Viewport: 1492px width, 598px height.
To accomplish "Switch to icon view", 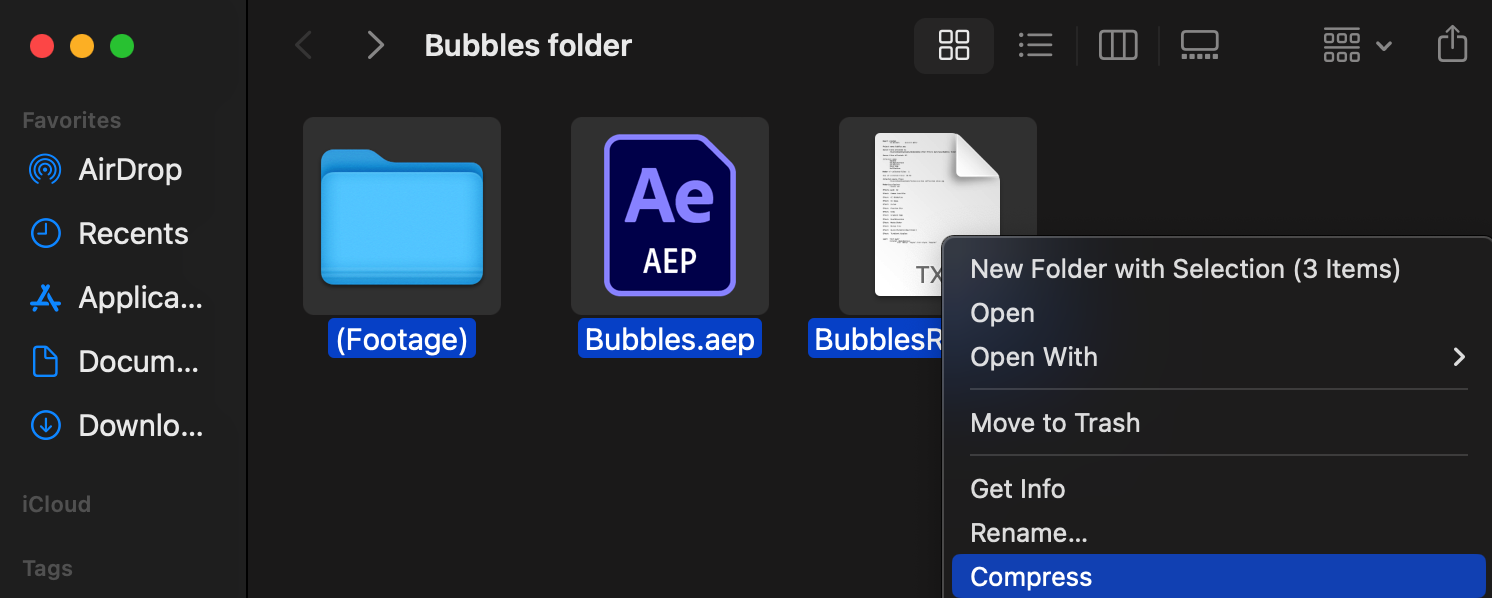I will tap(953, 45).
